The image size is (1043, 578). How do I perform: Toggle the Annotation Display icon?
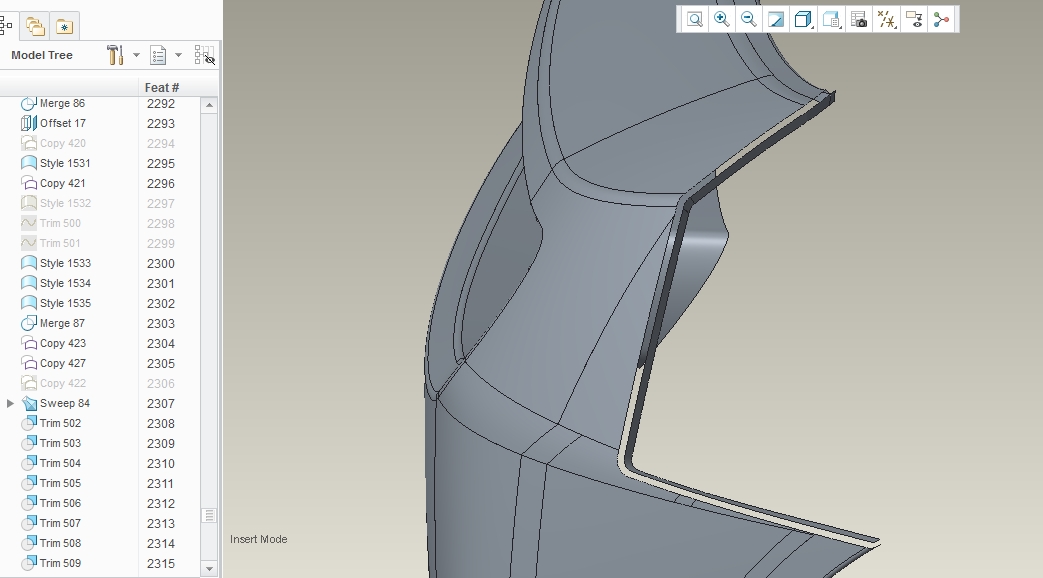point(914,19)
